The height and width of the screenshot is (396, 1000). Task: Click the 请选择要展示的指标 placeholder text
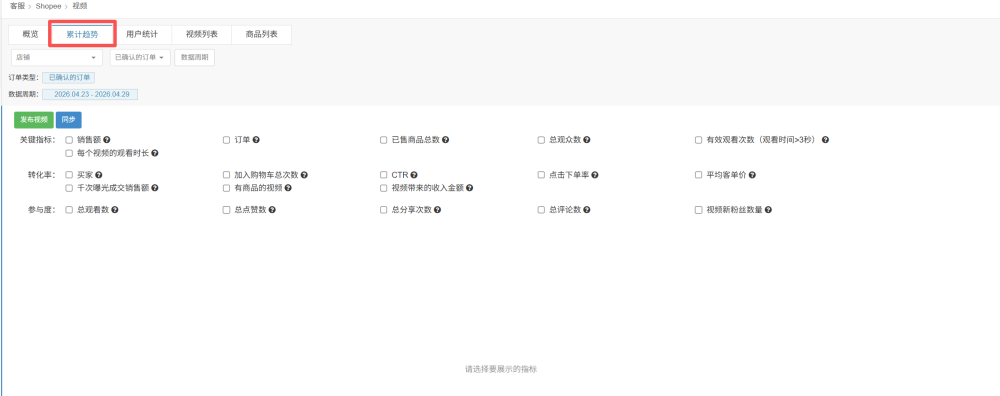501,369
